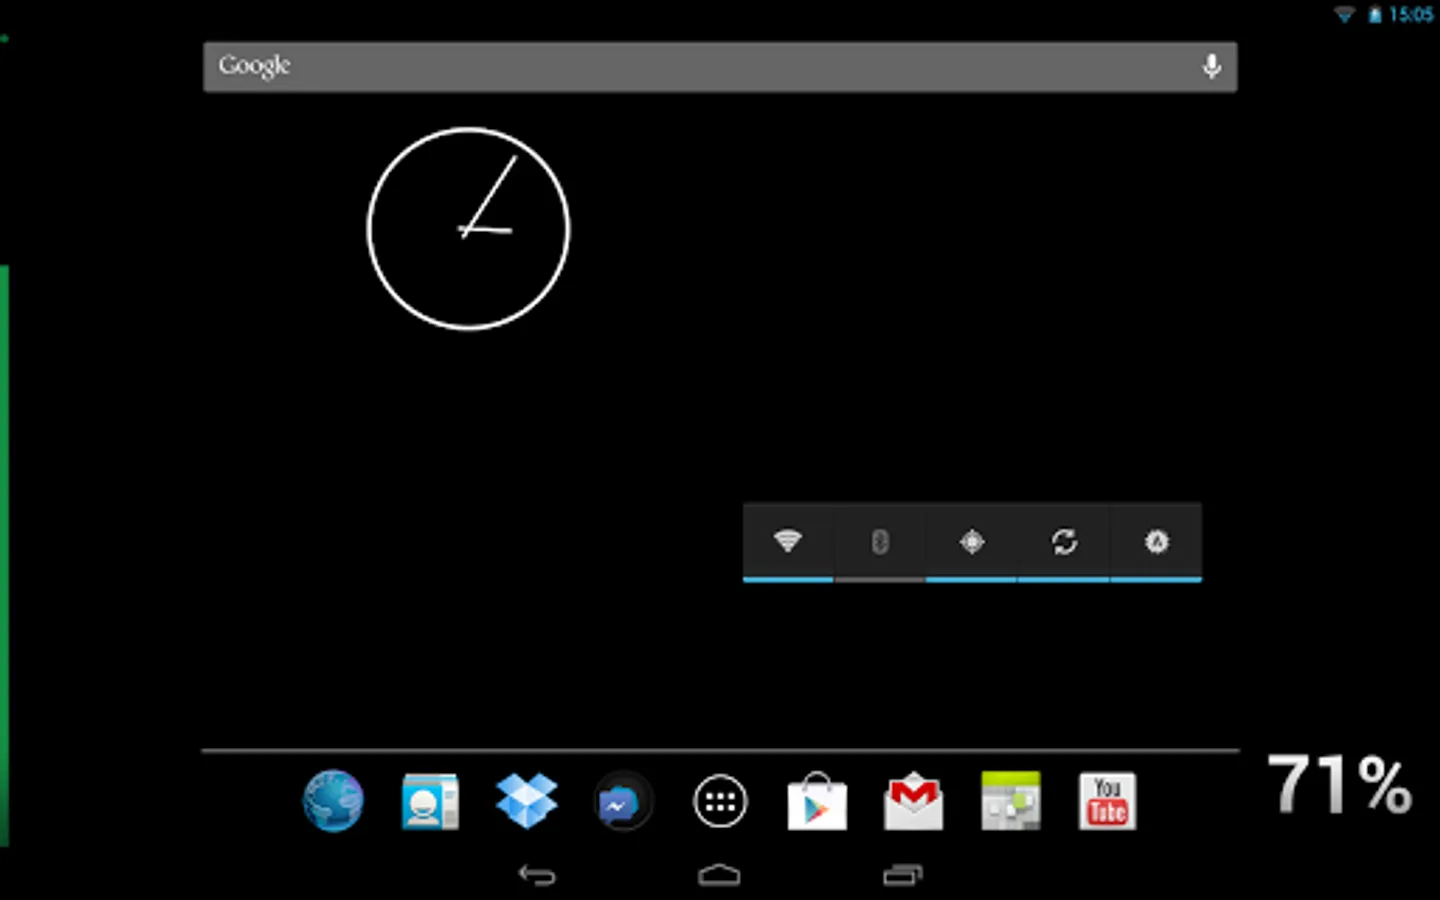Tap the 71% battery percentage text
This screenshot has height=900, width=1440.
[1340, 784]
